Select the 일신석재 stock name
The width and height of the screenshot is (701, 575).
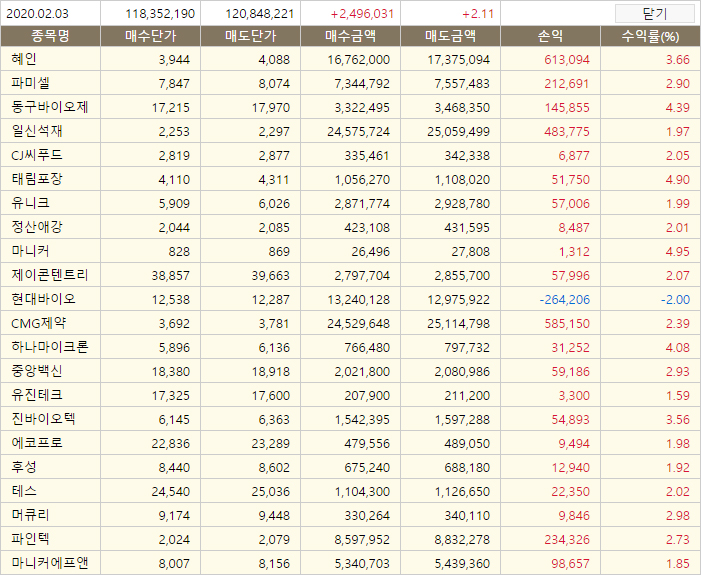pyautogui.click(x=37, y=131)
